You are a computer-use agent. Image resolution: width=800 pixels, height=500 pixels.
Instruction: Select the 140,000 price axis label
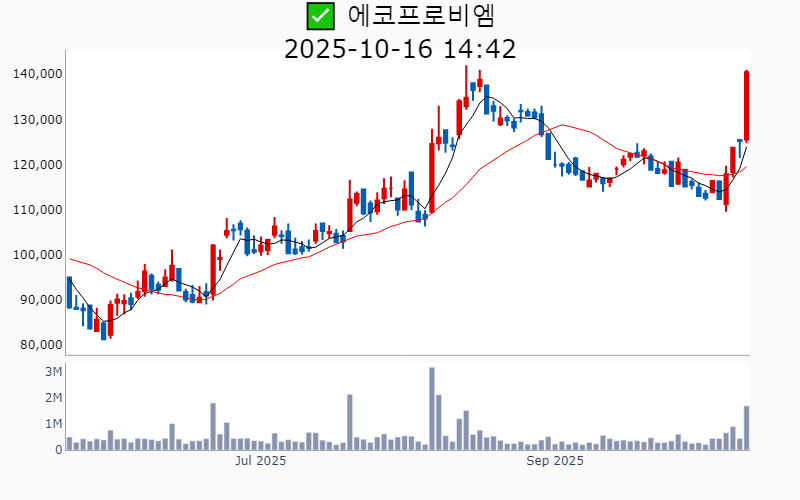click(38, 74)
